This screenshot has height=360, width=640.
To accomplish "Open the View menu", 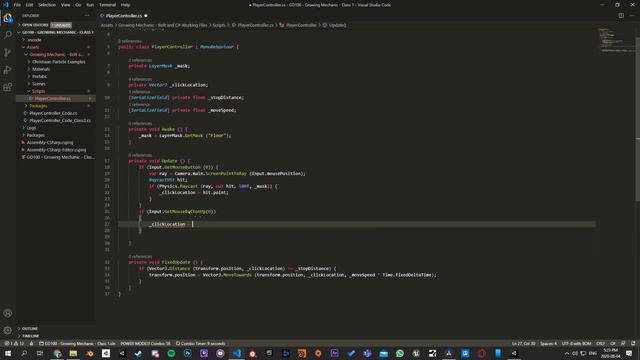I will tap(65, 5).
